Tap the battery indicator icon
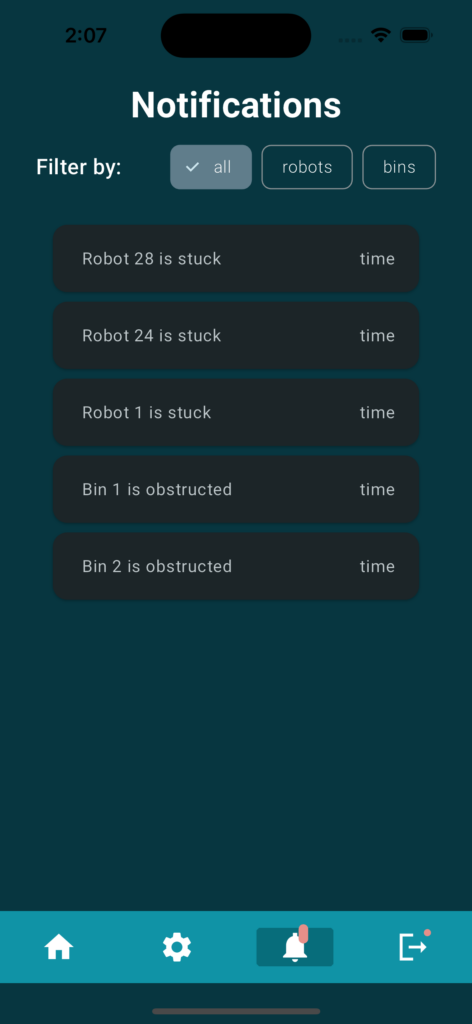Image resolution: width=472 pixels, height=1024 pixels. click(x=416, y=35)
